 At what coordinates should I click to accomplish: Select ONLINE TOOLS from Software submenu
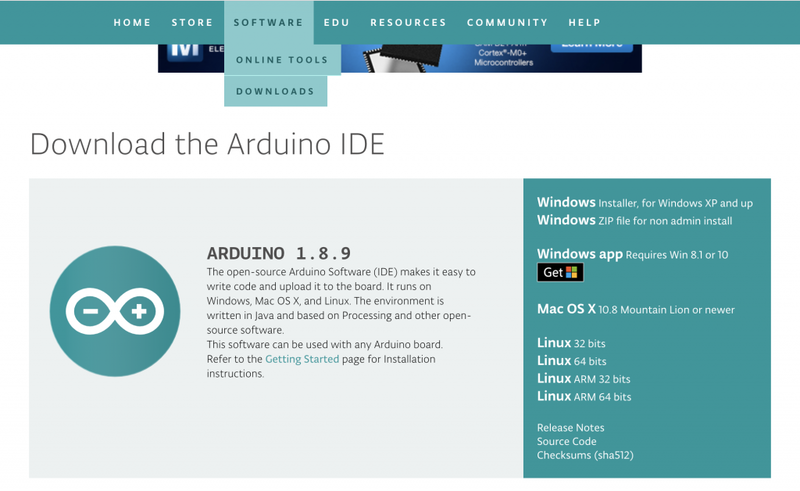tap(282, 60)
